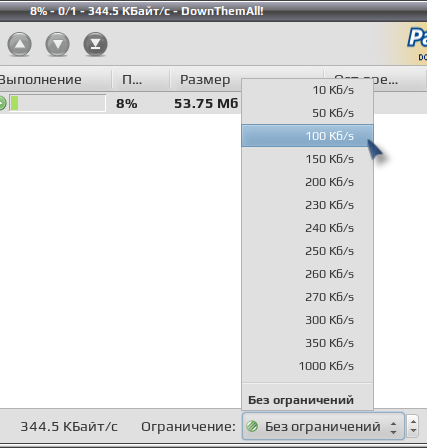Set speed limit to 200 Кб/s
The height and width of the screenshot is (448, 427).
click(307, 182)
